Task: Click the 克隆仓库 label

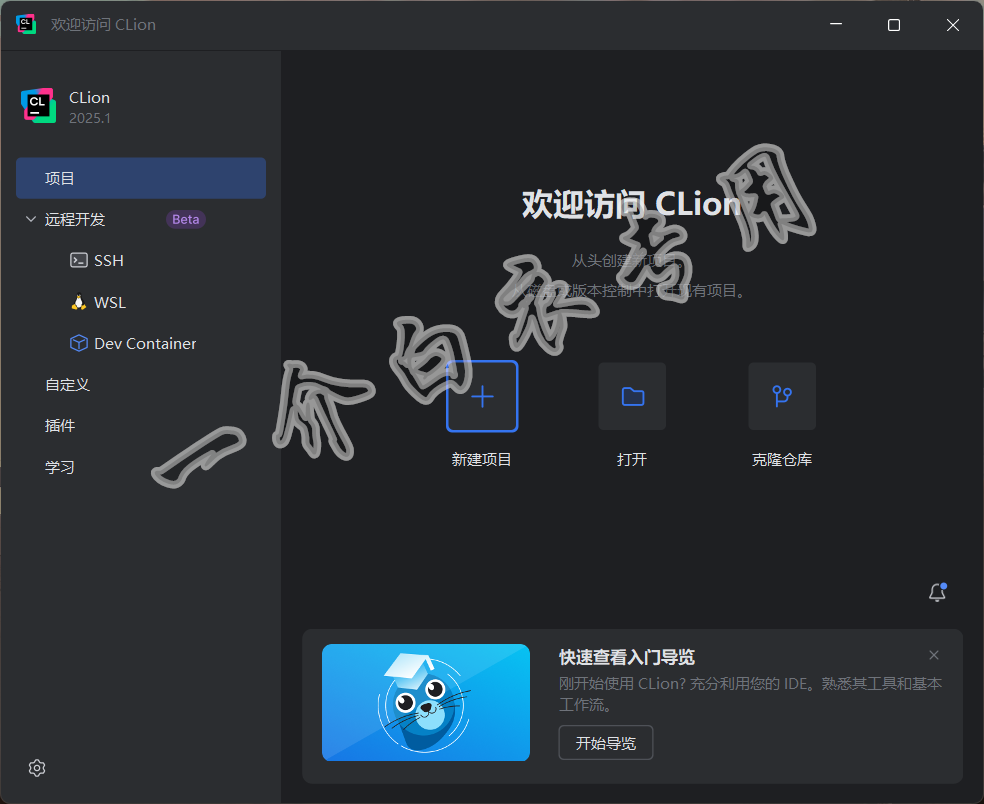Action: tap(782, 459)
